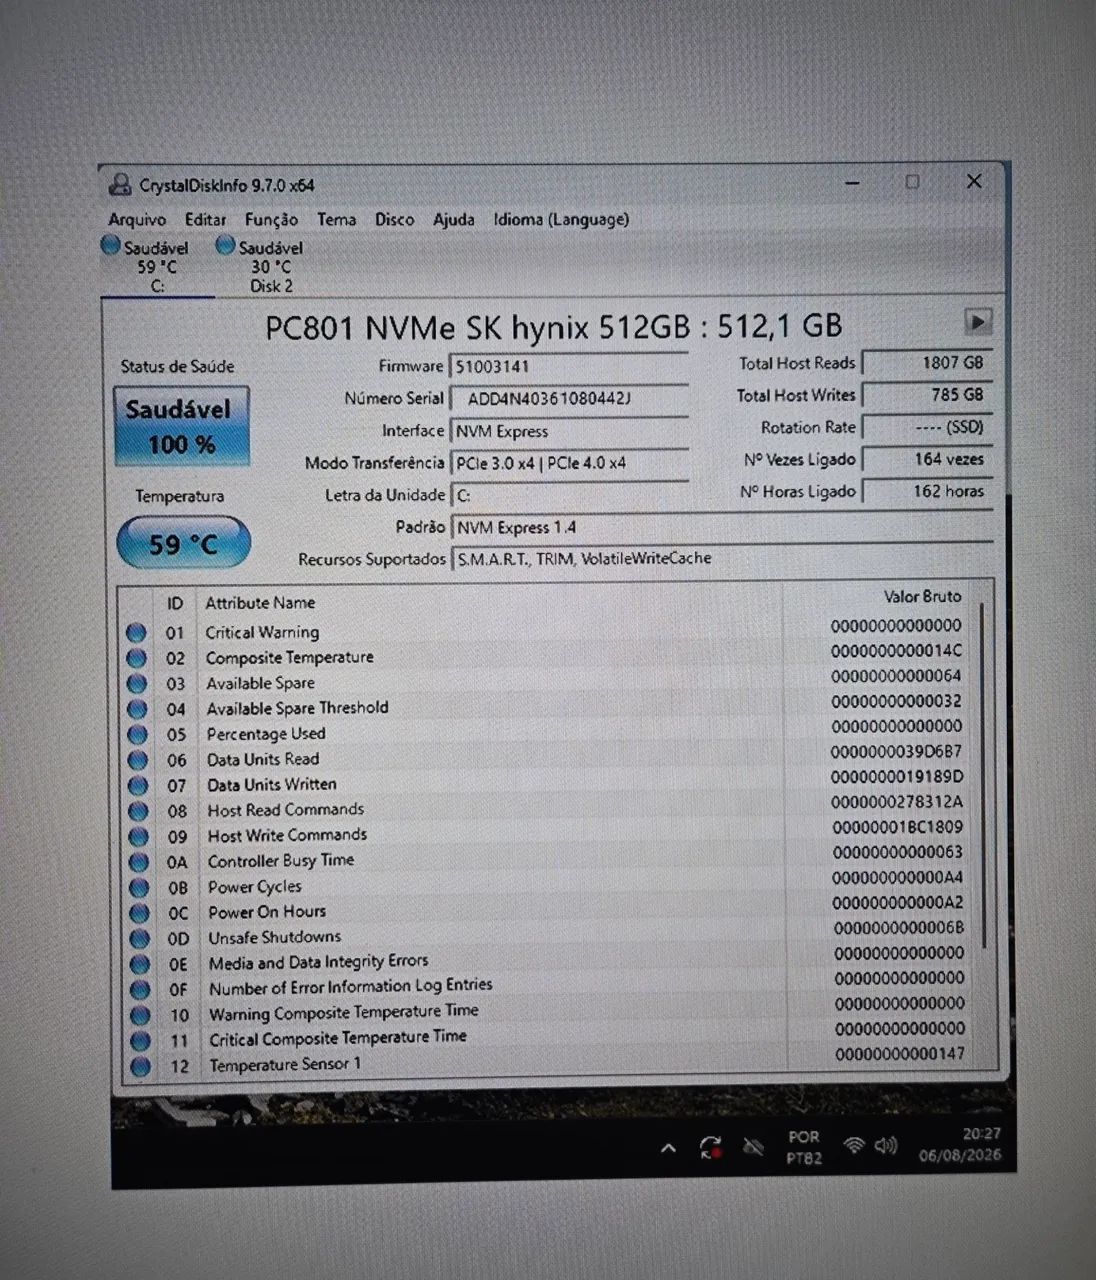Click the status icon for Host Write Commands
The height and width of the screenshot is (1280, 1096).
pos(139,837)
